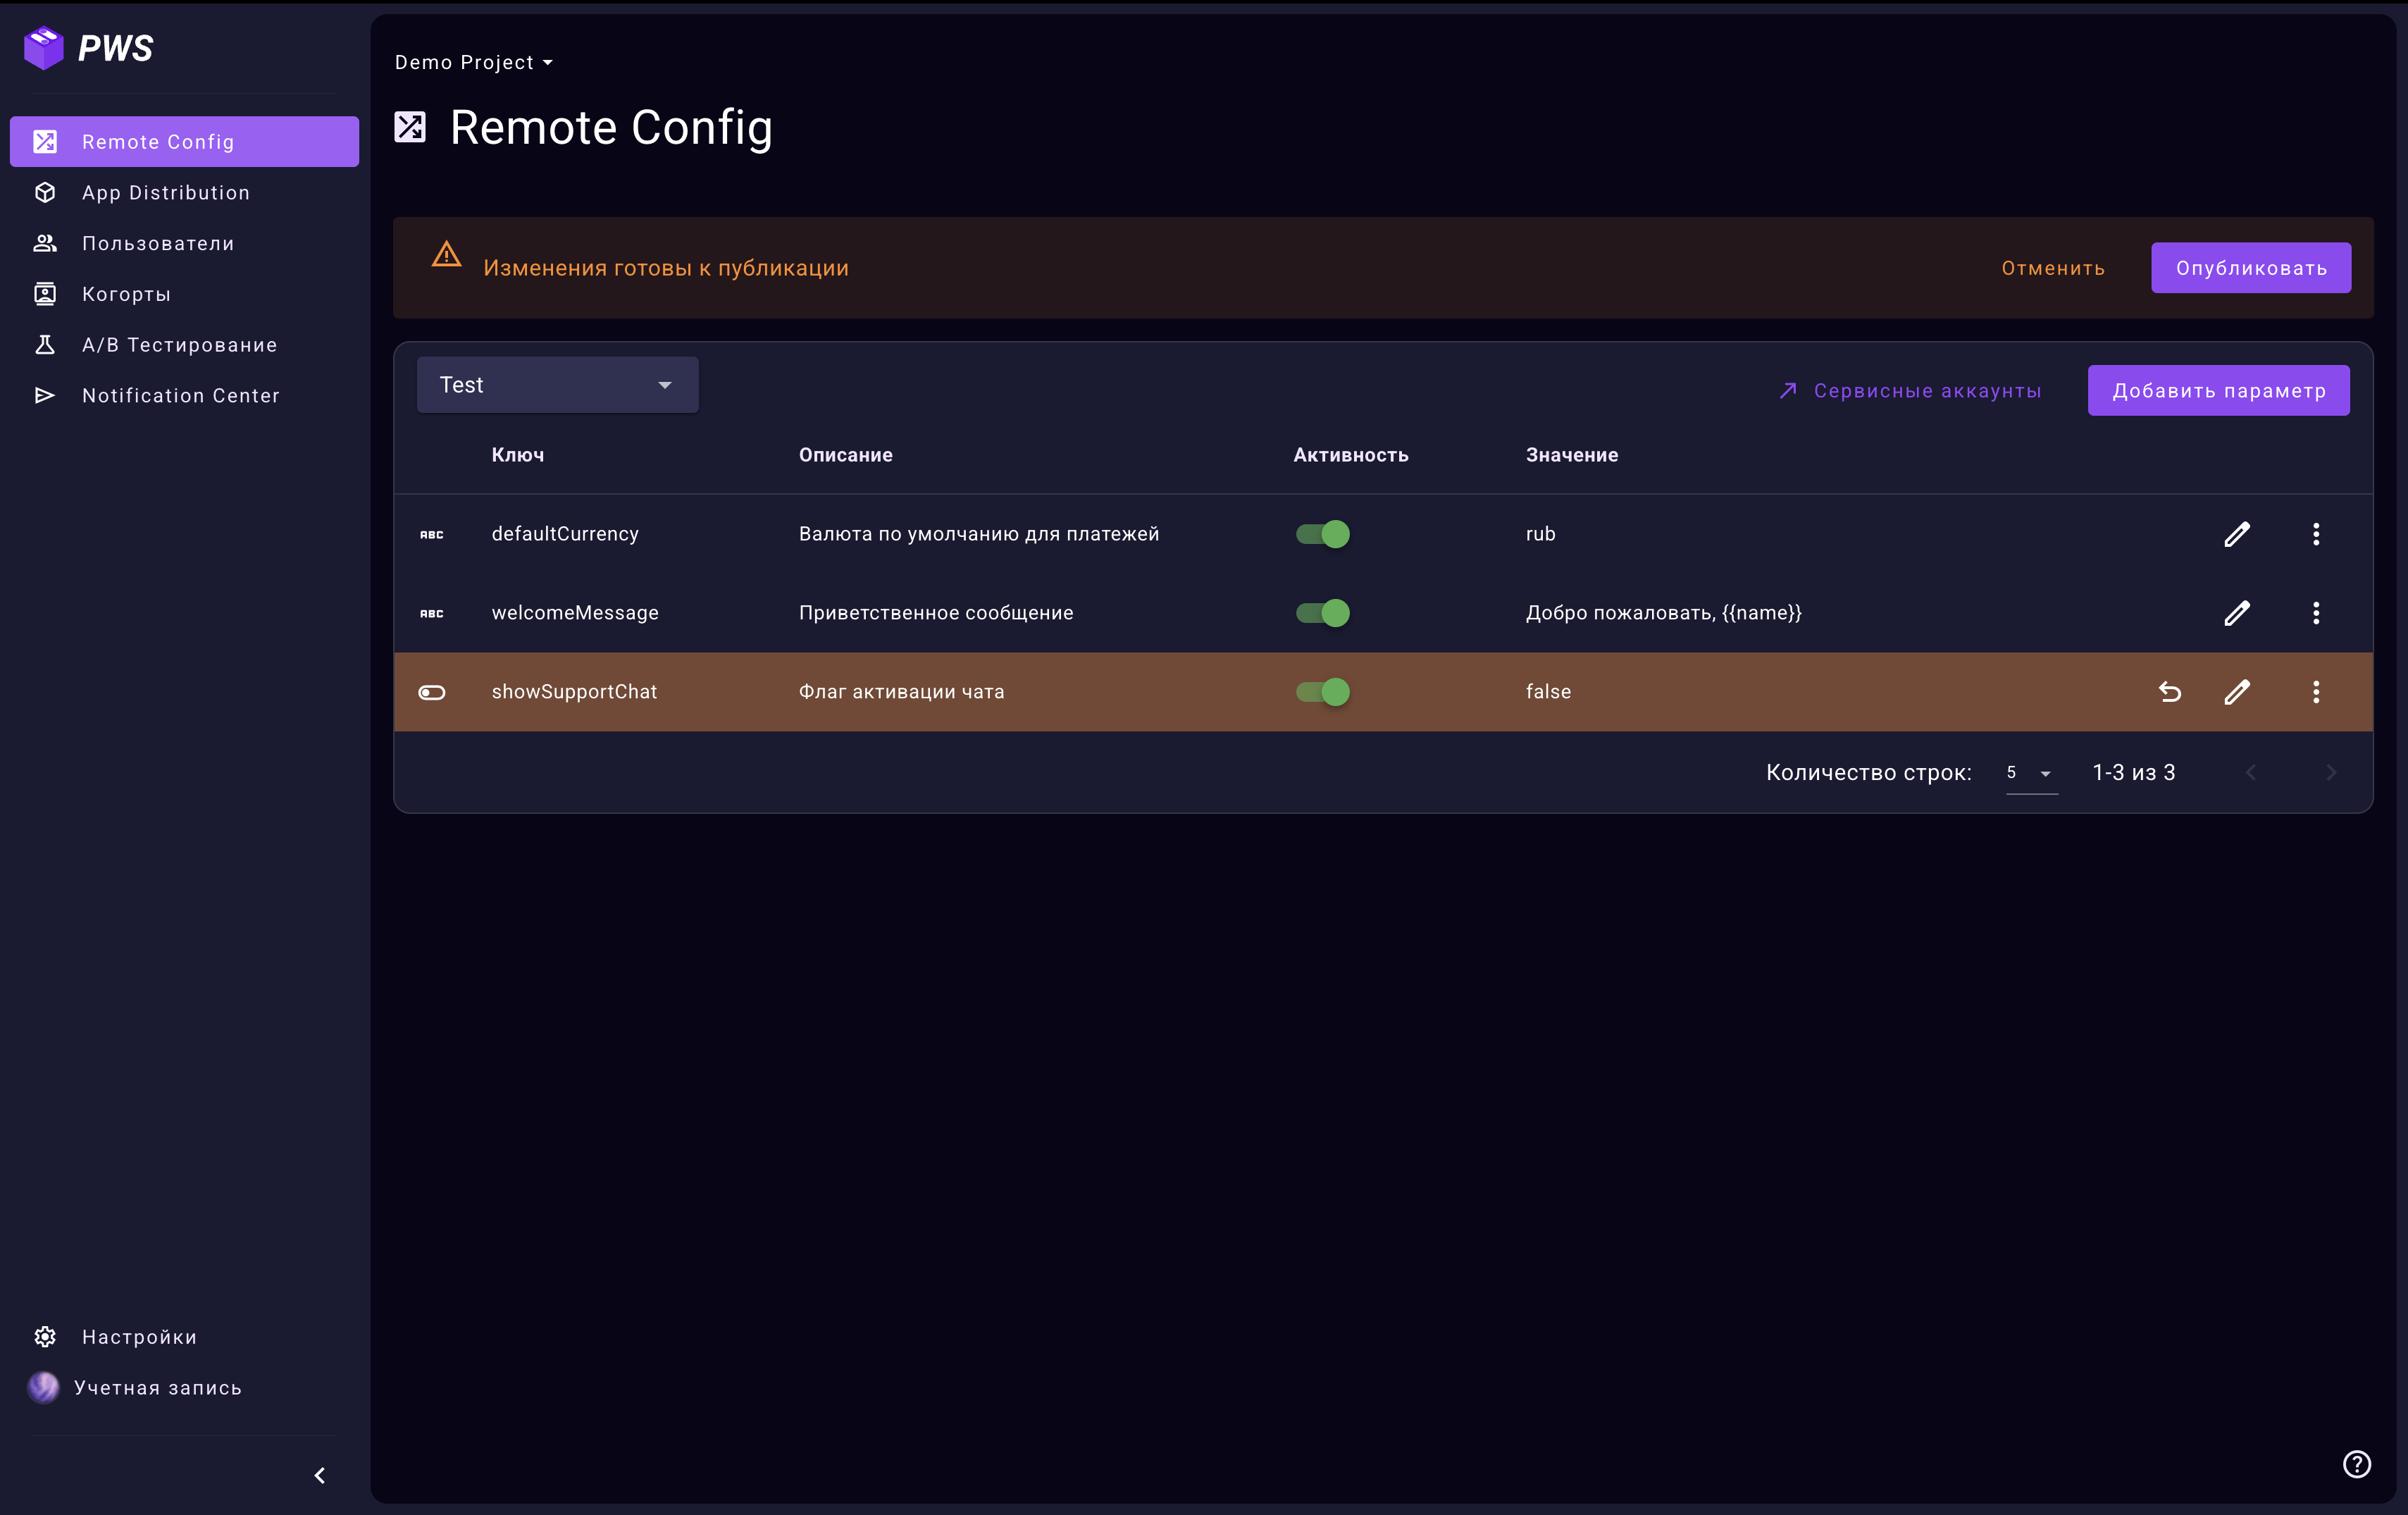This screenshot has height=1515, width=2408.
Task: Click the Учетная запись avatar
Action: pos(44,1387)
